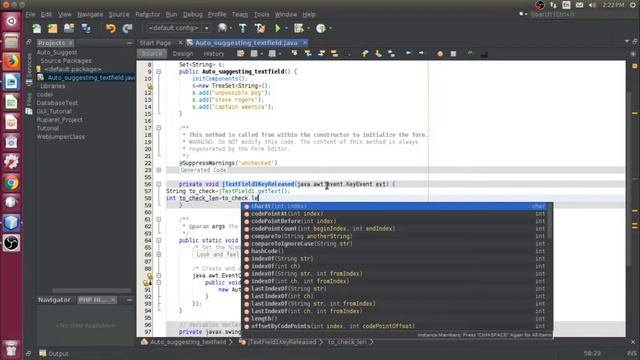The height and width of the screenshot is (360, 640).
Task: Close the Auto_suggesting_textfield.java tab
Action: 304,43
